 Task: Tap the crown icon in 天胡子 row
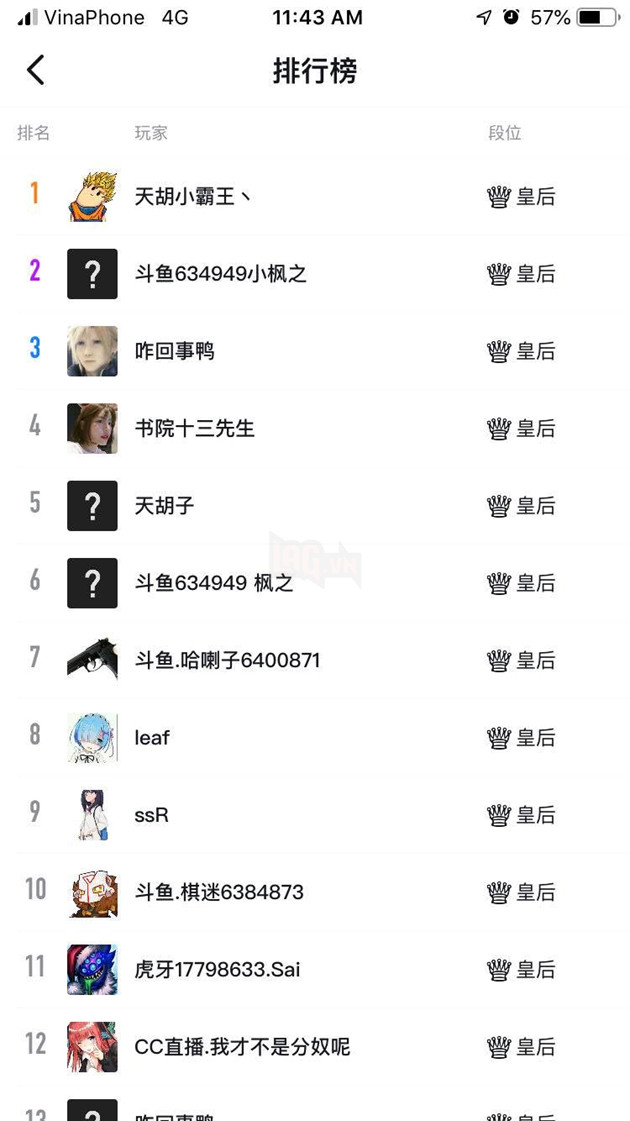tap(499, 505)
